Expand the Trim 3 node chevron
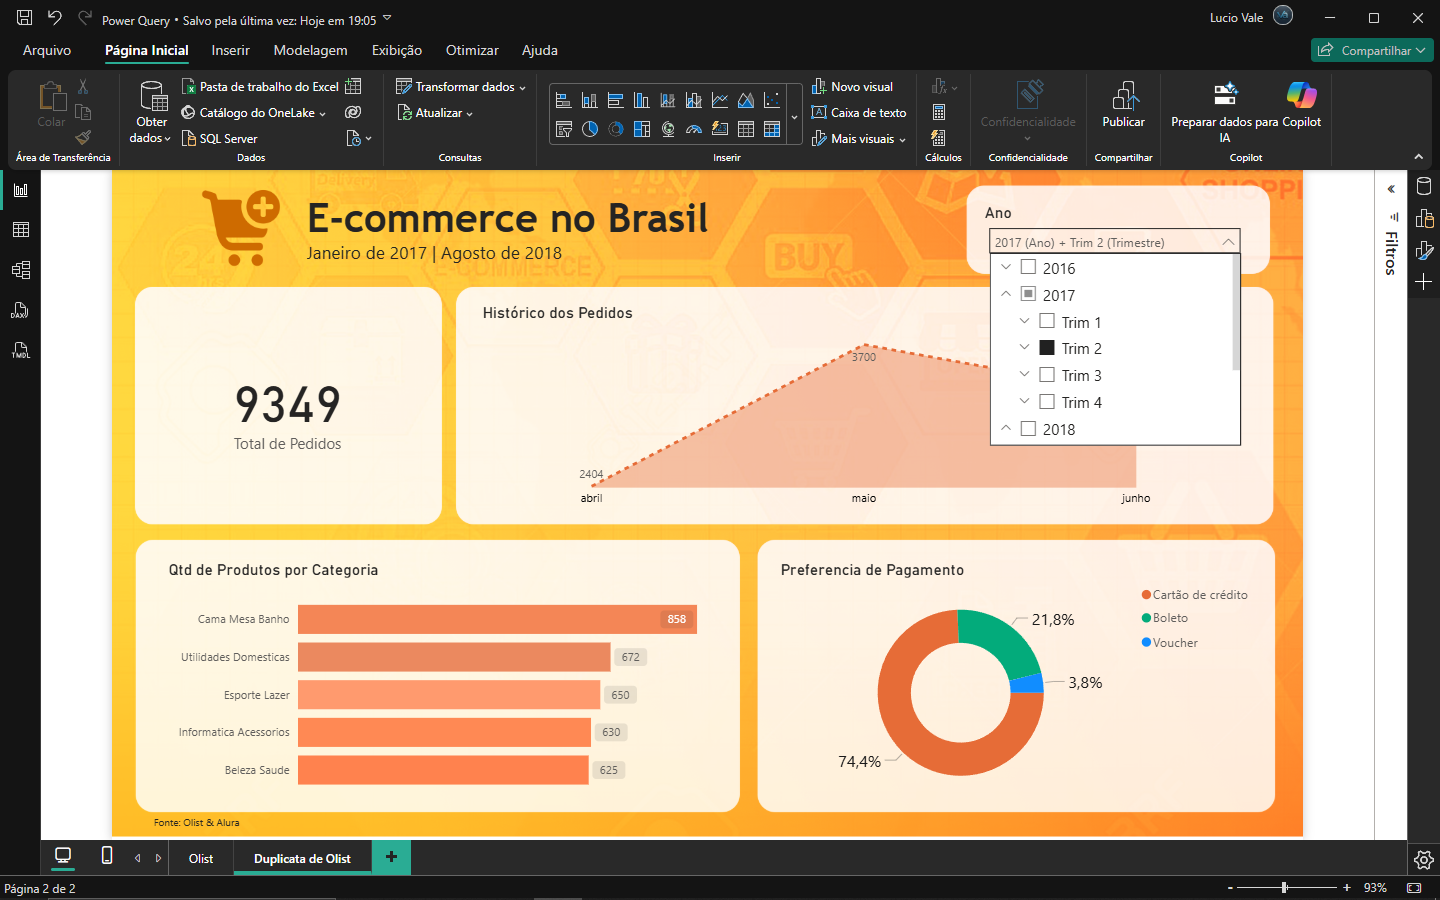 [1024, 375]
